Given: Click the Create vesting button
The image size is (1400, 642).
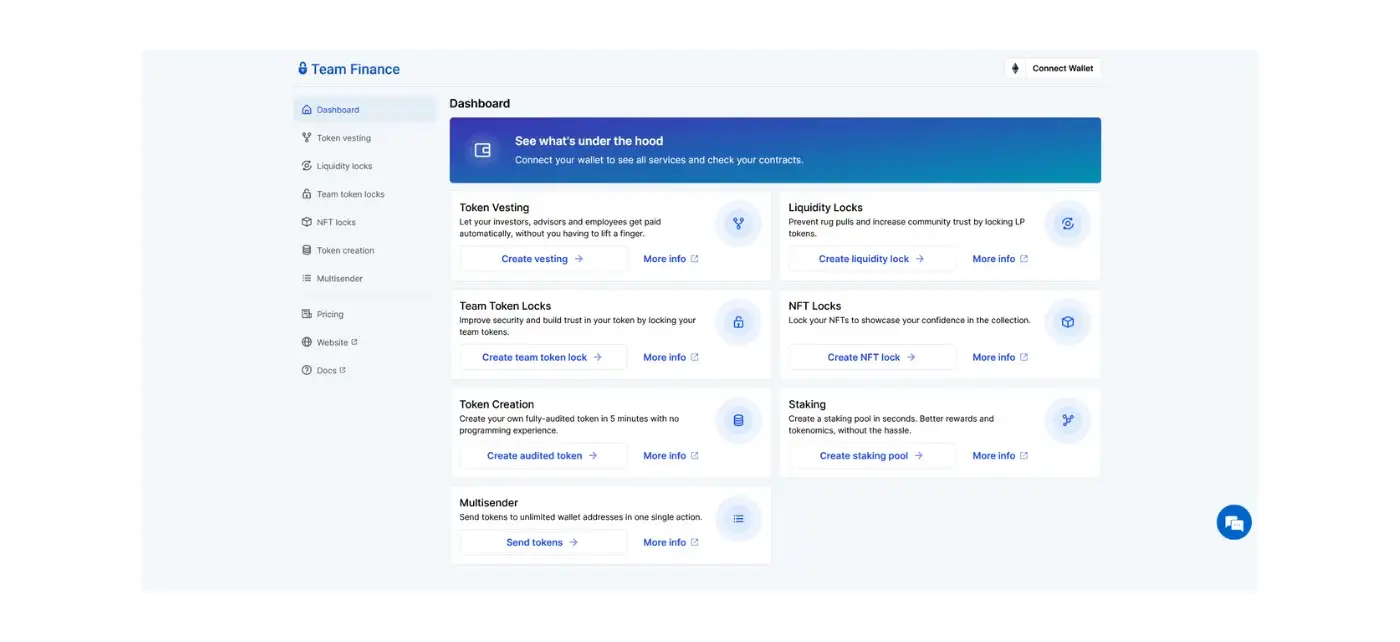Looking at the screenshot, I should (543, 259).
